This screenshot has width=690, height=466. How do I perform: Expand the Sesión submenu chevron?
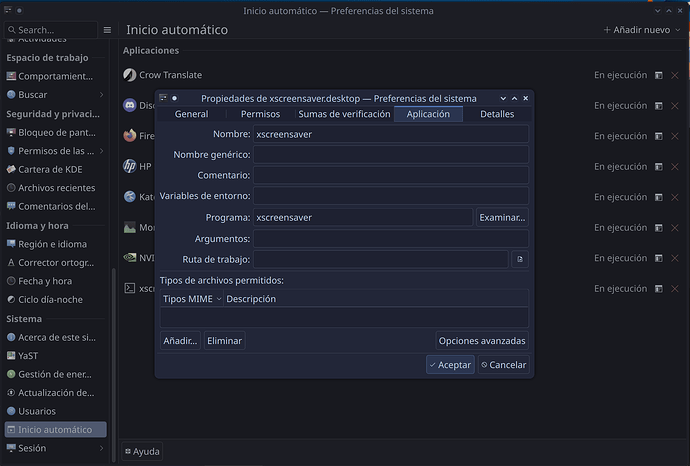click(x=102, y=448)
